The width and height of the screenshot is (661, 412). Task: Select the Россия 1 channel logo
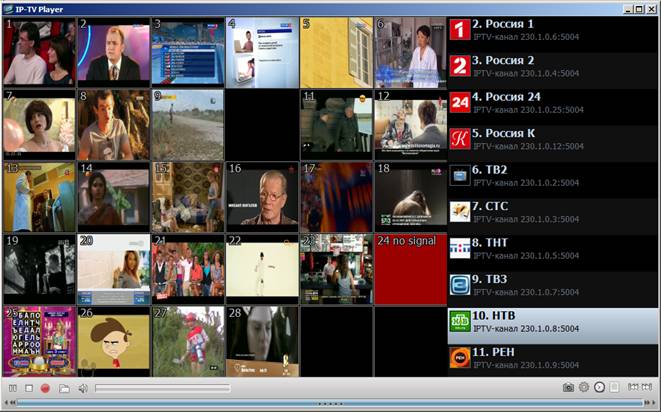pyautogui.click(x=459, y=30)
